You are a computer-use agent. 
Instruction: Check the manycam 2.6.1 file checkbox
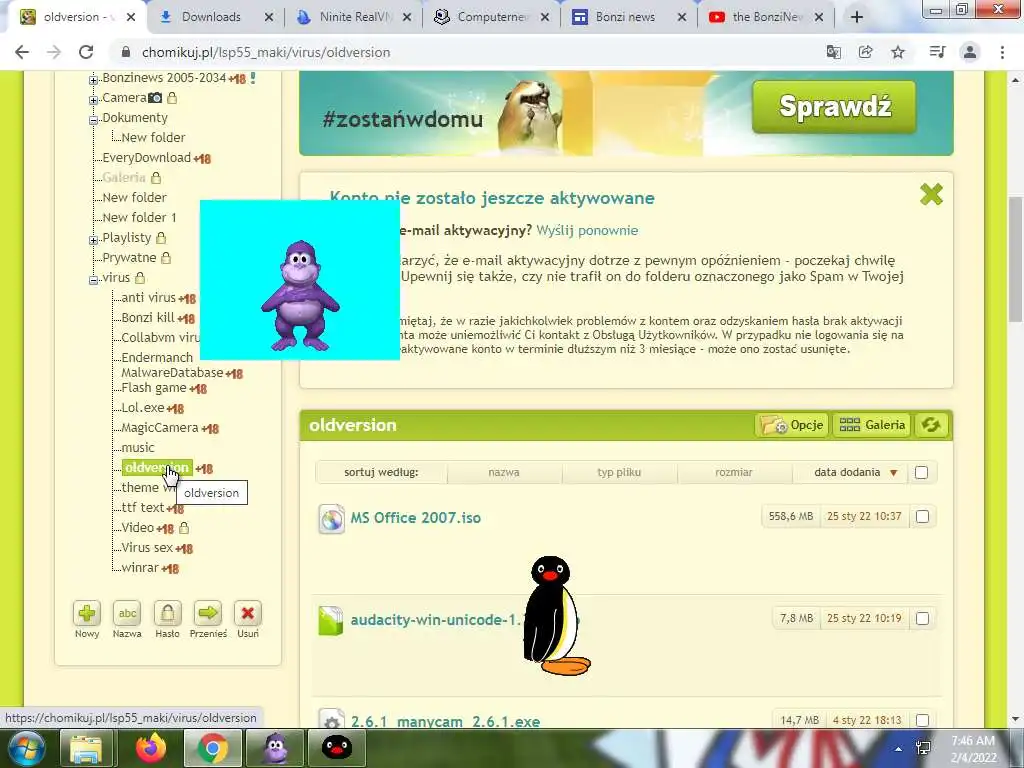[x=922, y=720]
